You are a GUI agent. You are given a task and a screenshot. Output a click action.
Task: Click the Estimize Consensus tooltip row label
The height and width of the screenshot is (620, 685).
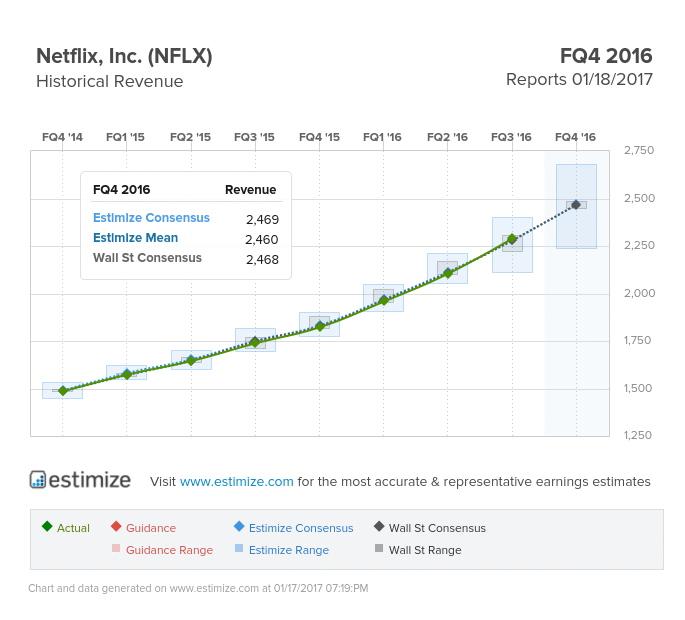(151, 218)
